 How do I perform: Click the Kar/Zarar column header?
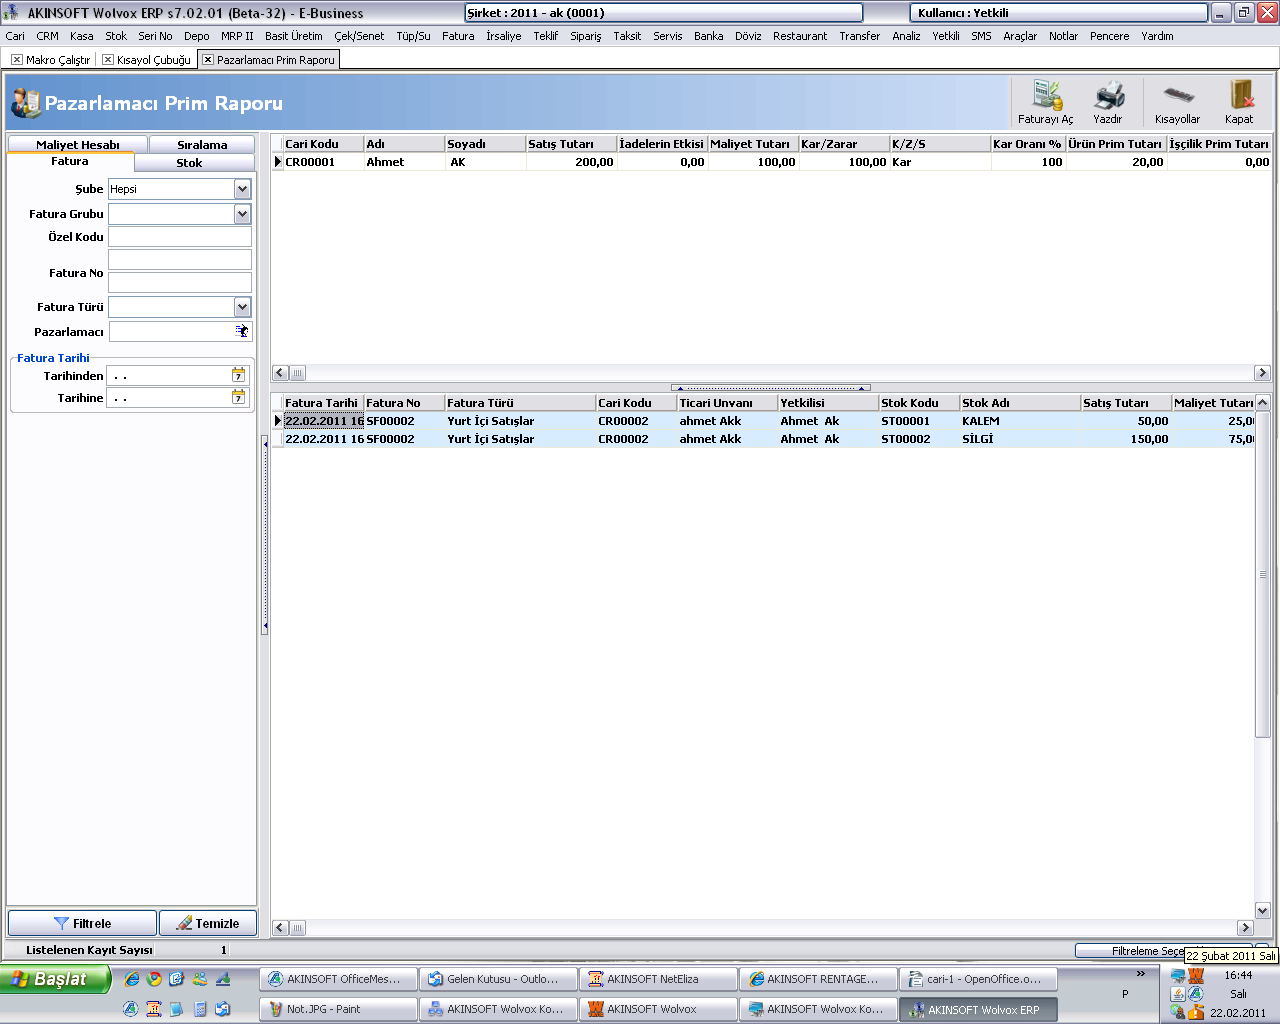click(844, 144)
